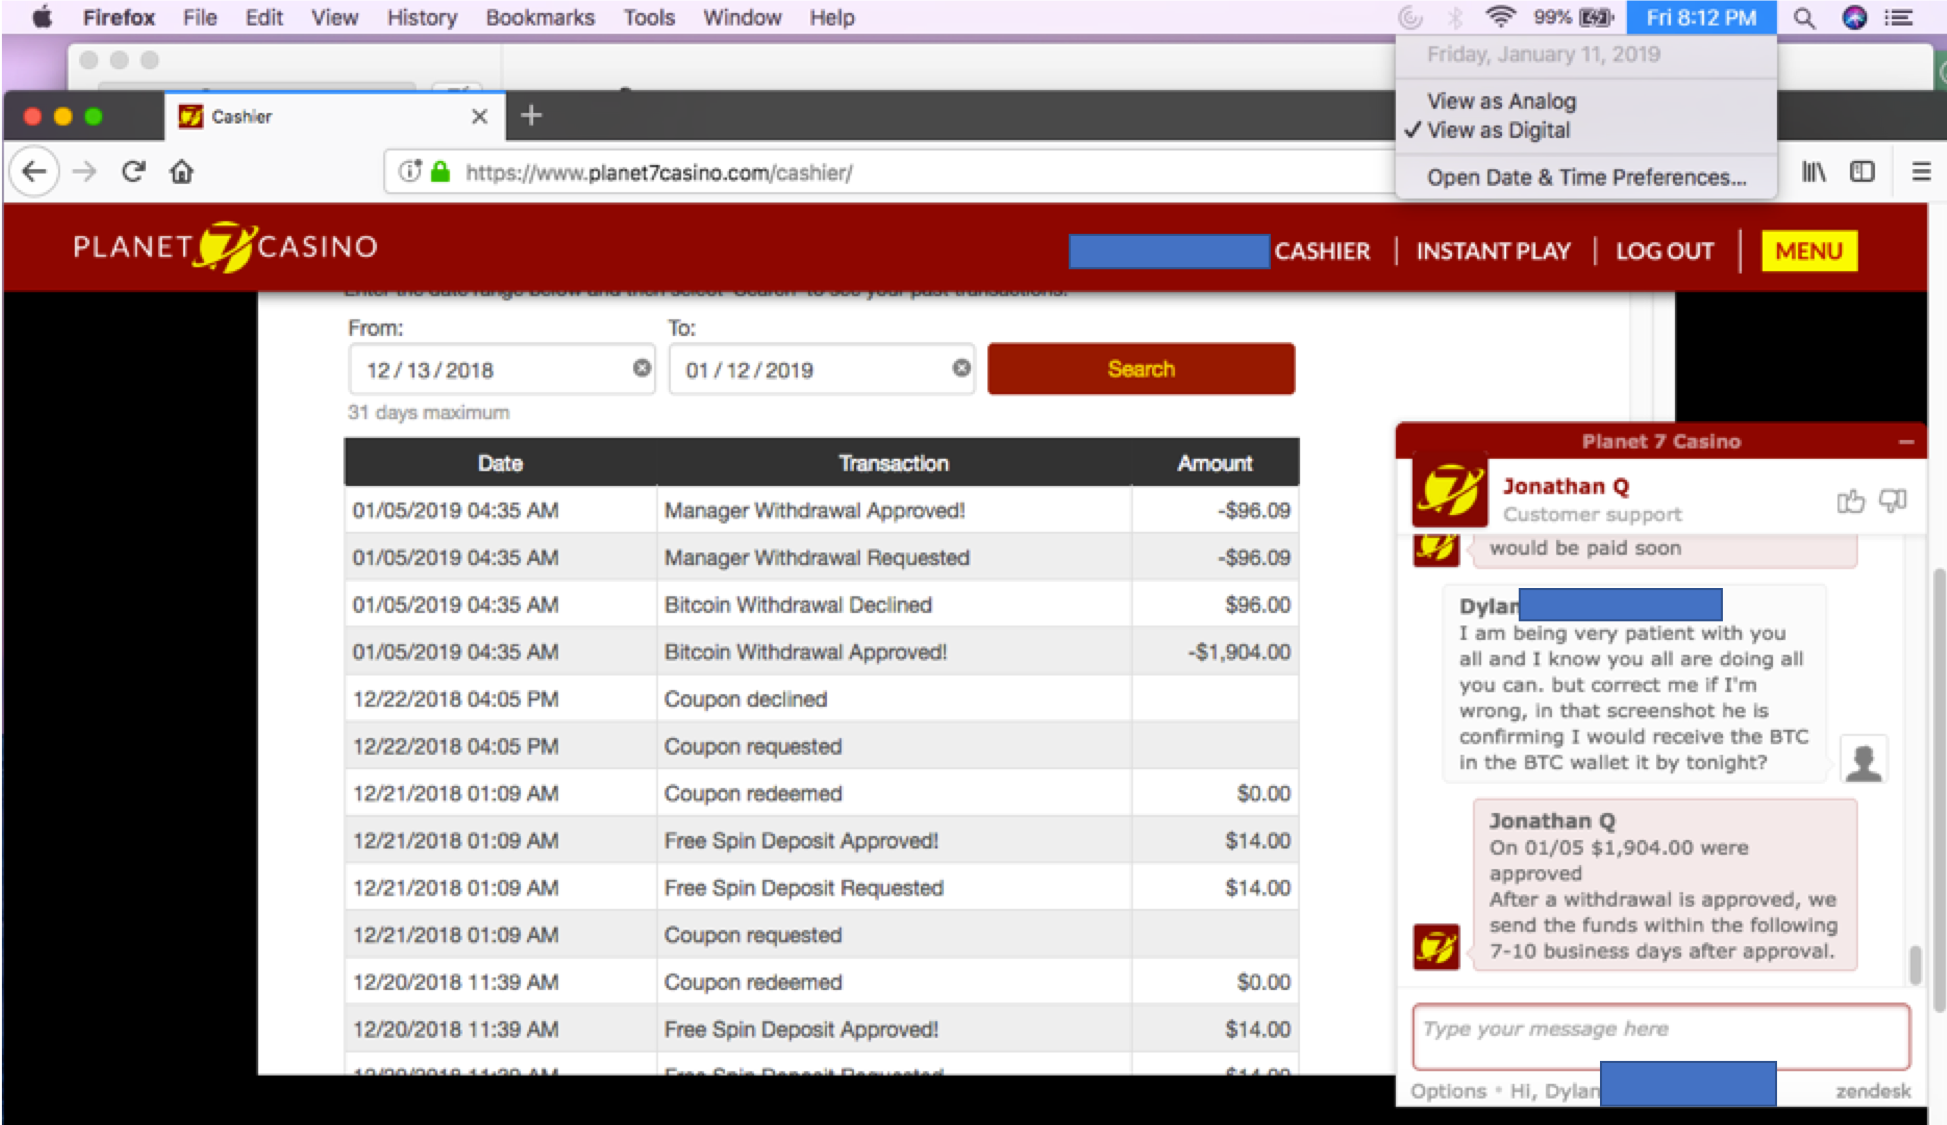The width and height of the screenshot is (1947, 1125).
Task: Open the Tools menu
Action: tap(649, 17)
